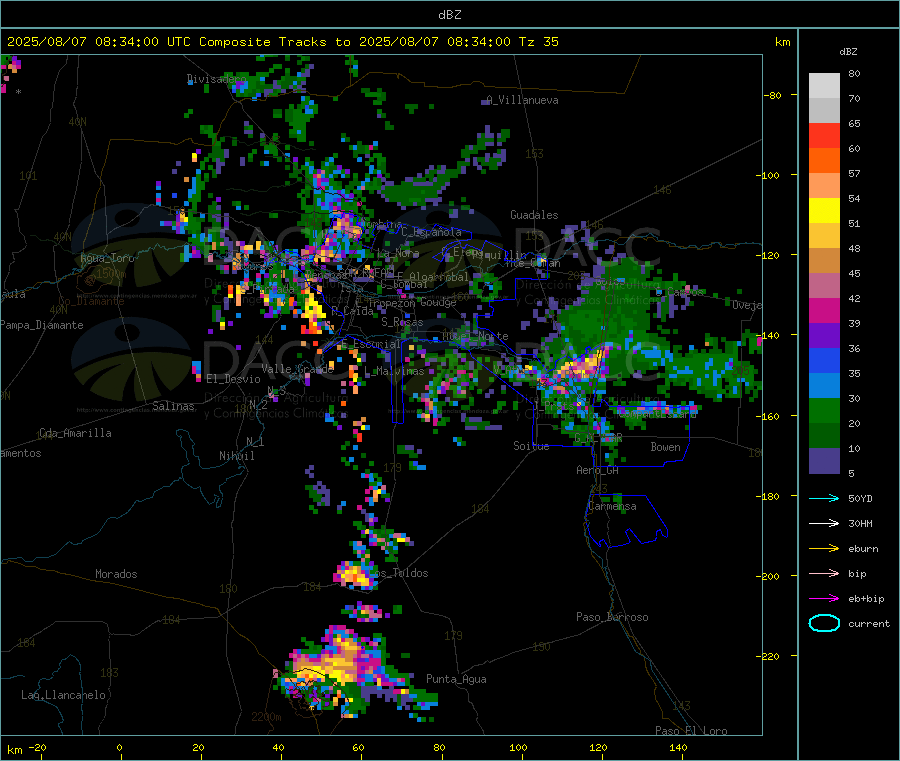Click the S_Rosas location label

(x=402, y=322)
